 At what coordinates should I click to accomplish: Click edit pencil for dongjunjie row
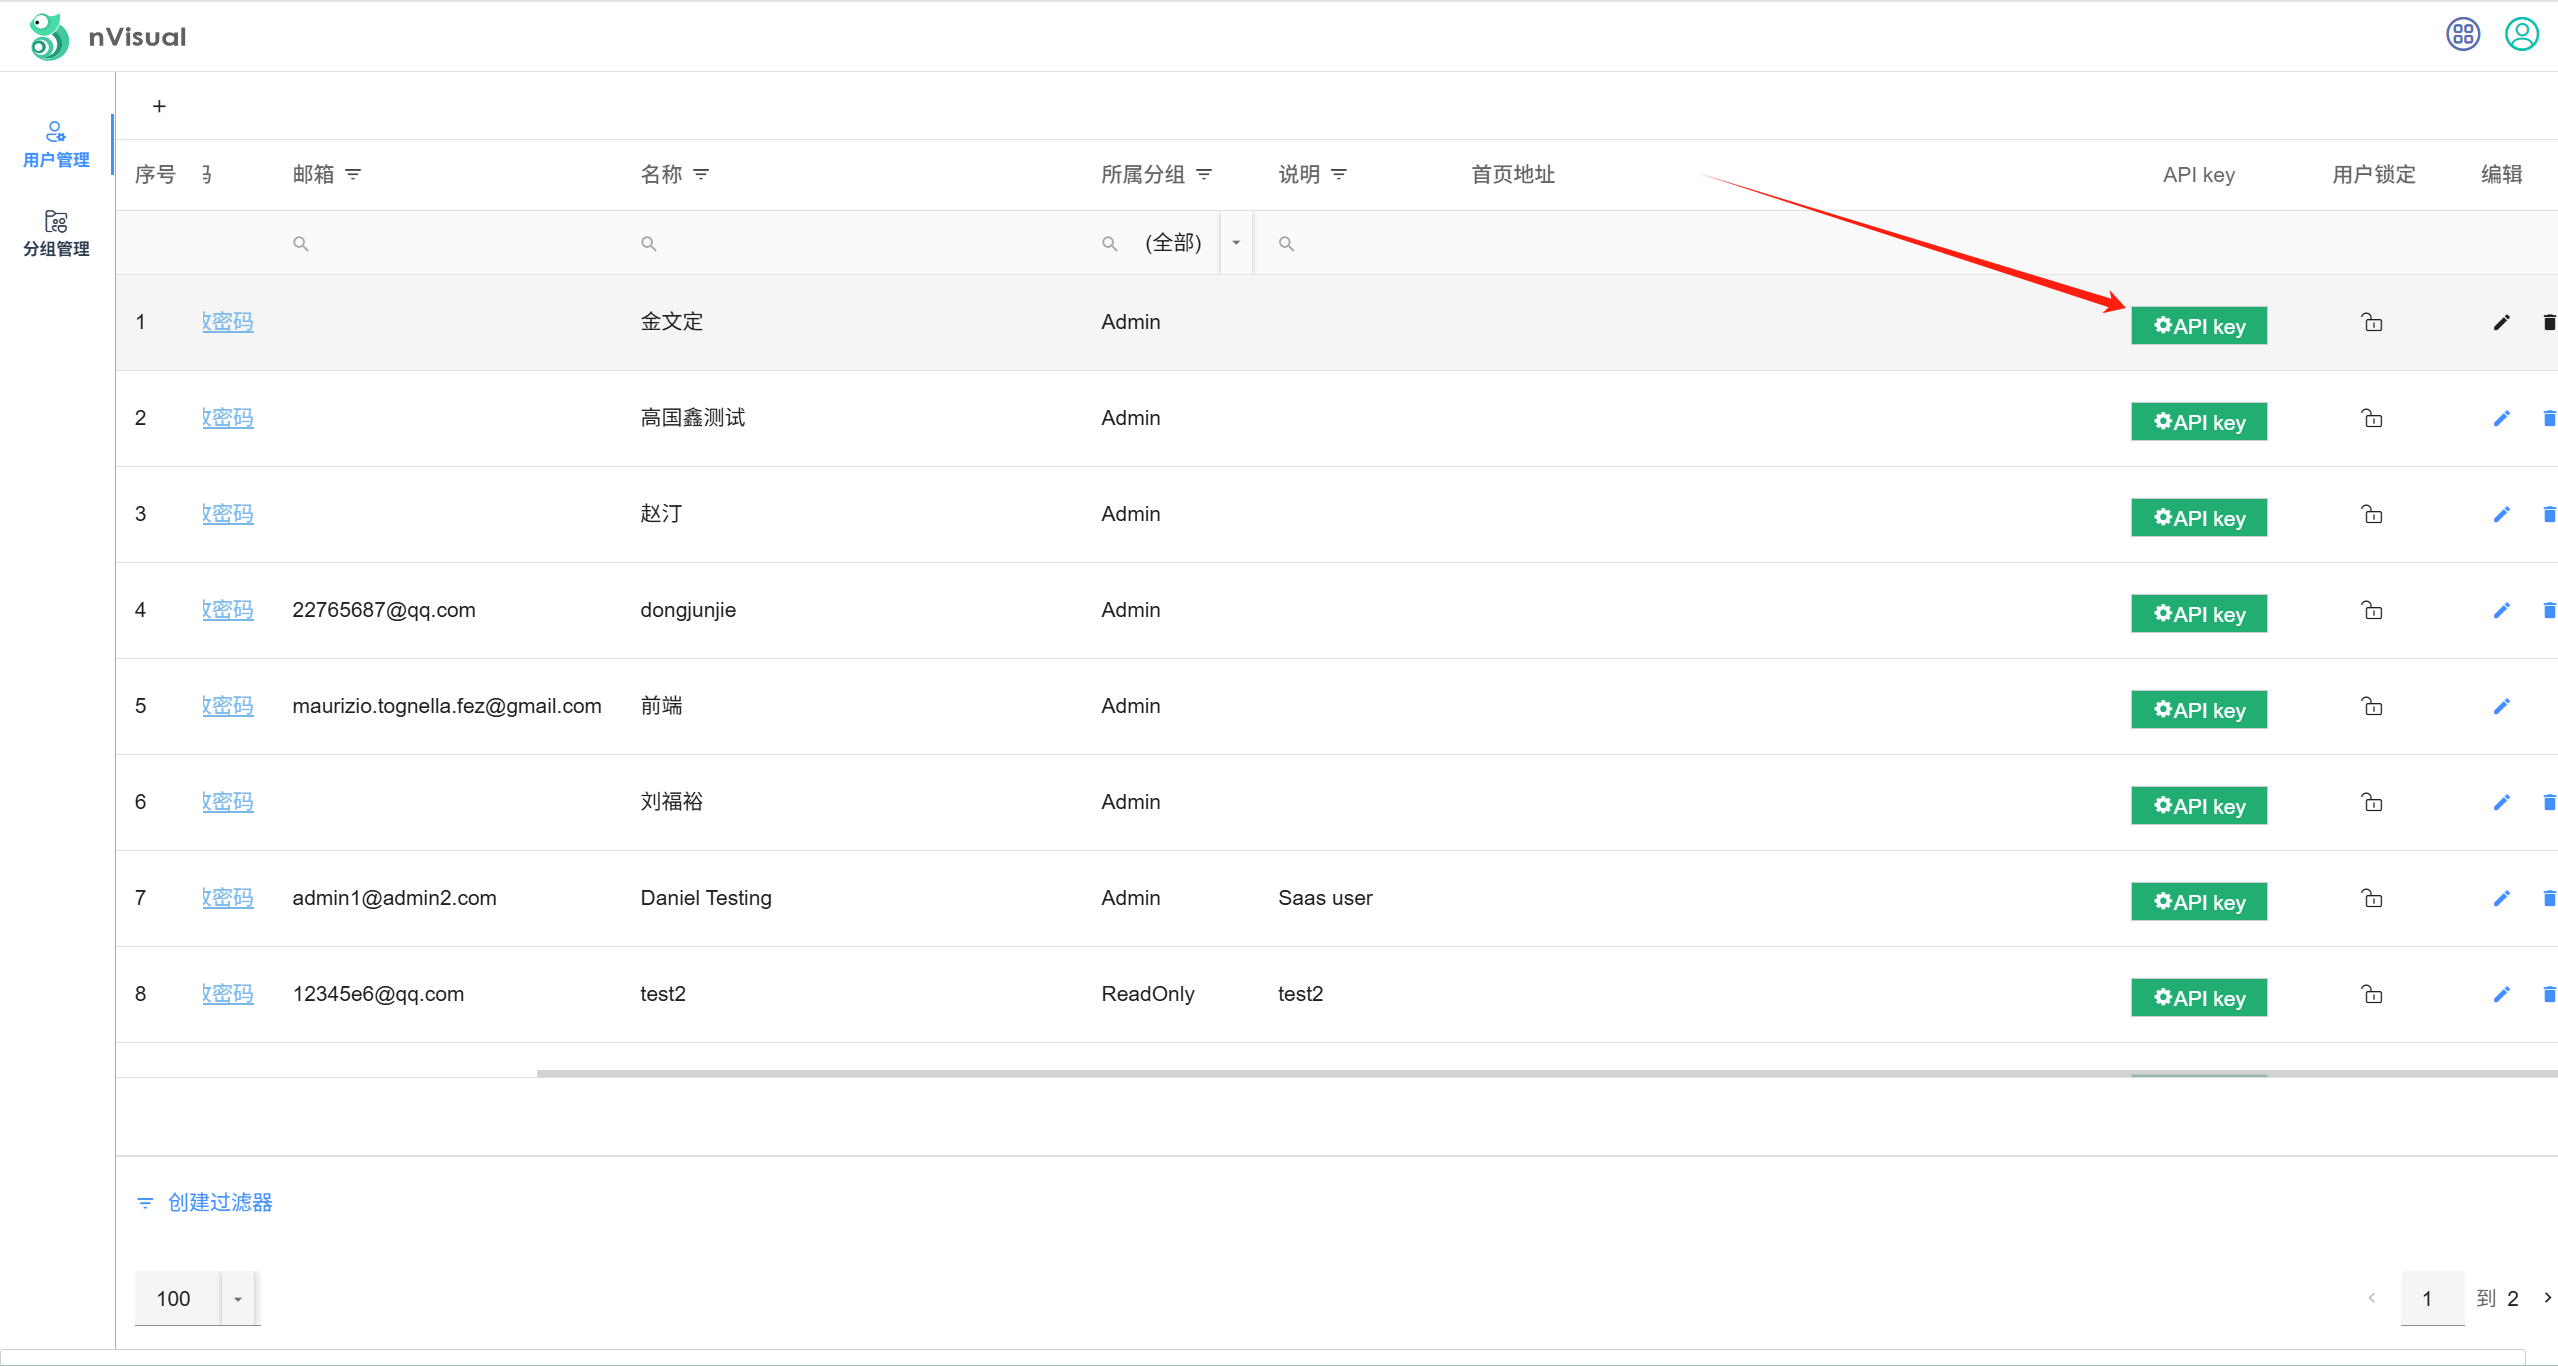(2501, 610)
